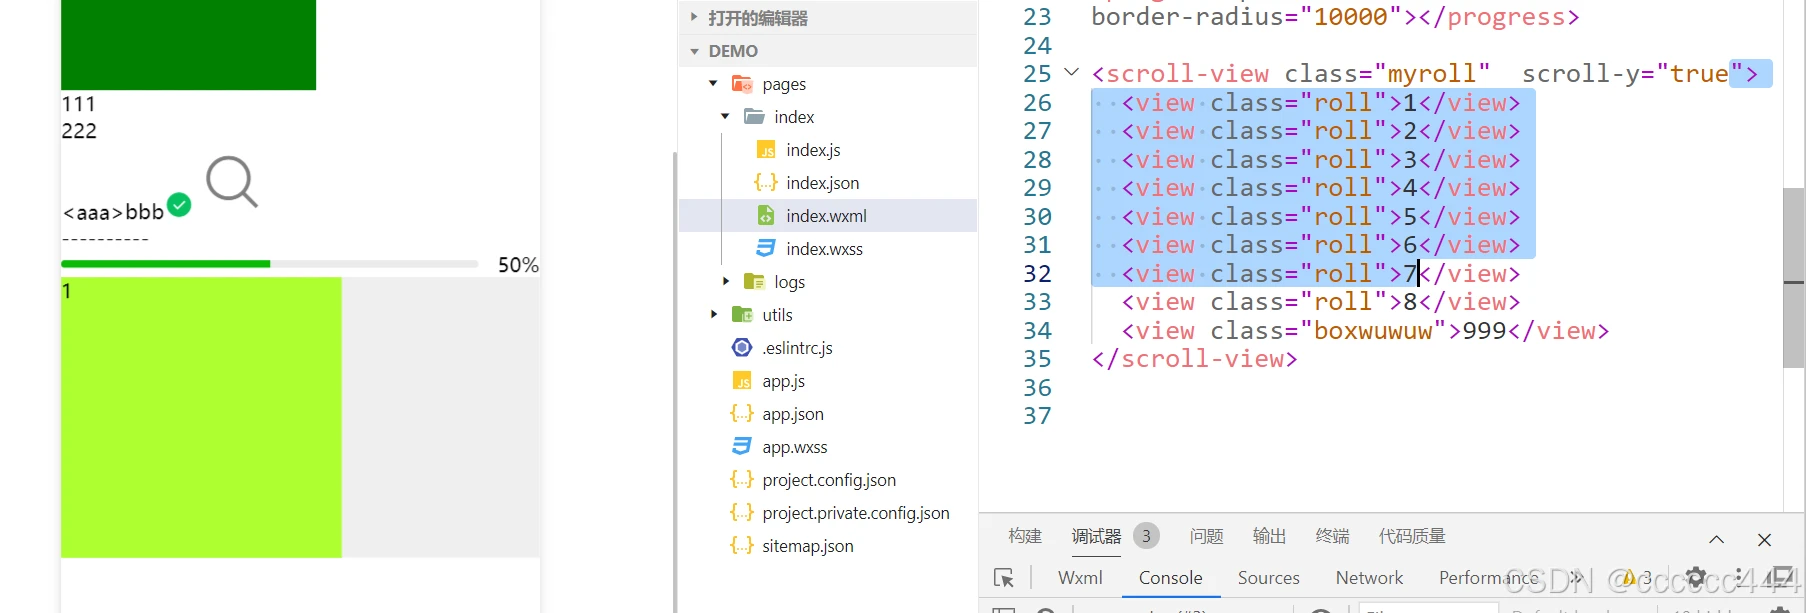Switch to the 问题 panel tab
This screenshot has height=613, width=1806.
tap(1206, 537)
